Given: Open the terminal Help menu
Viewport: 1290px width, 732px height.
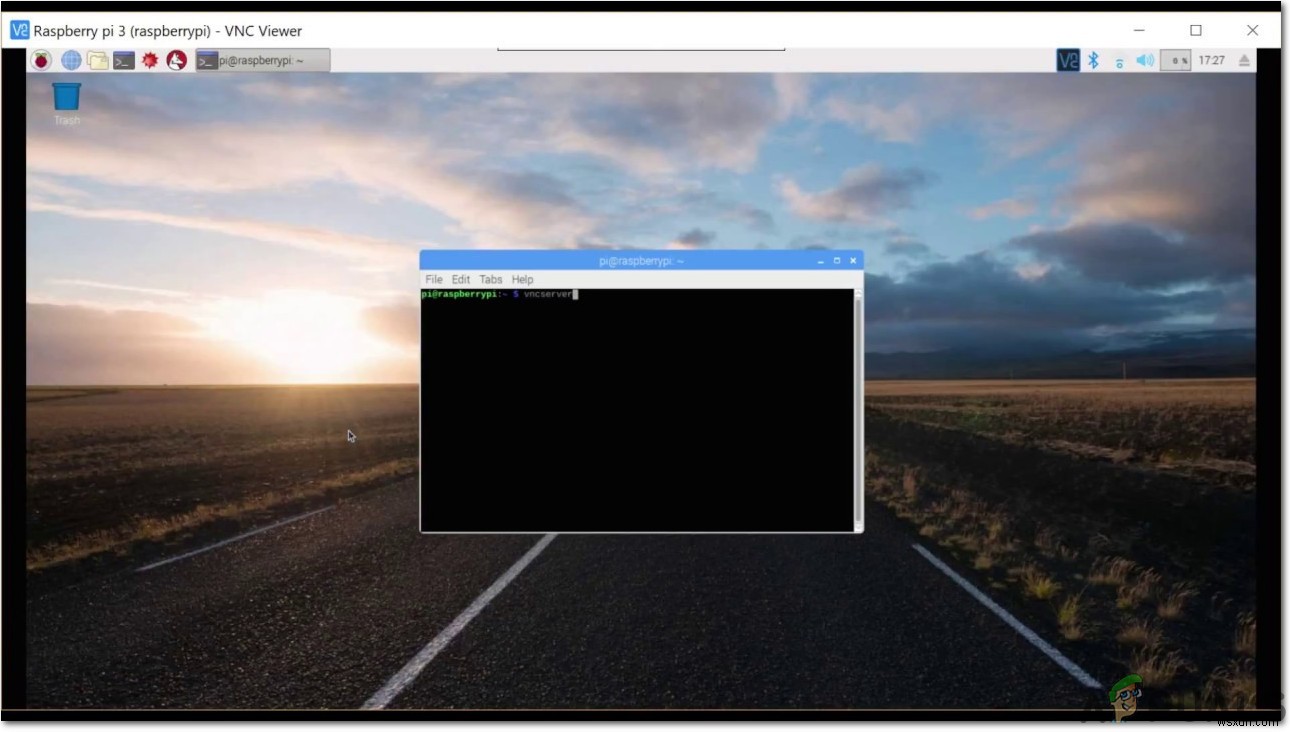Looking at the screenshot, I should (x=521, y=279).
